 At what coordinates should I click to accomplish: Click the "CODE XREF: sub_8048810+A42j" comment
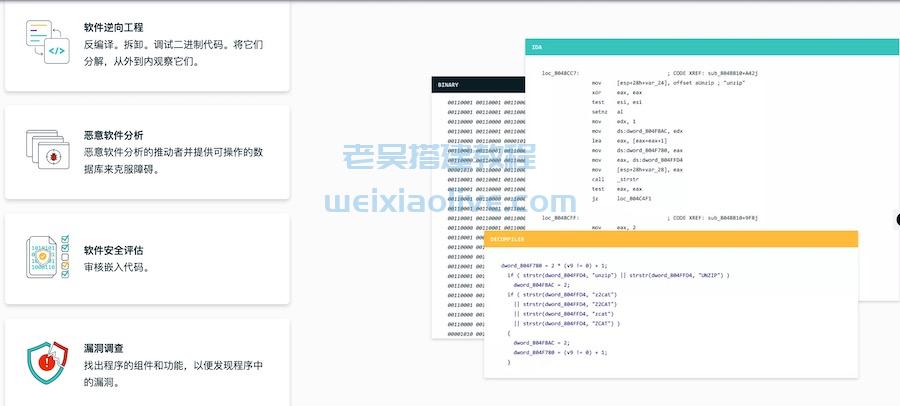click(x=713, y=74)
